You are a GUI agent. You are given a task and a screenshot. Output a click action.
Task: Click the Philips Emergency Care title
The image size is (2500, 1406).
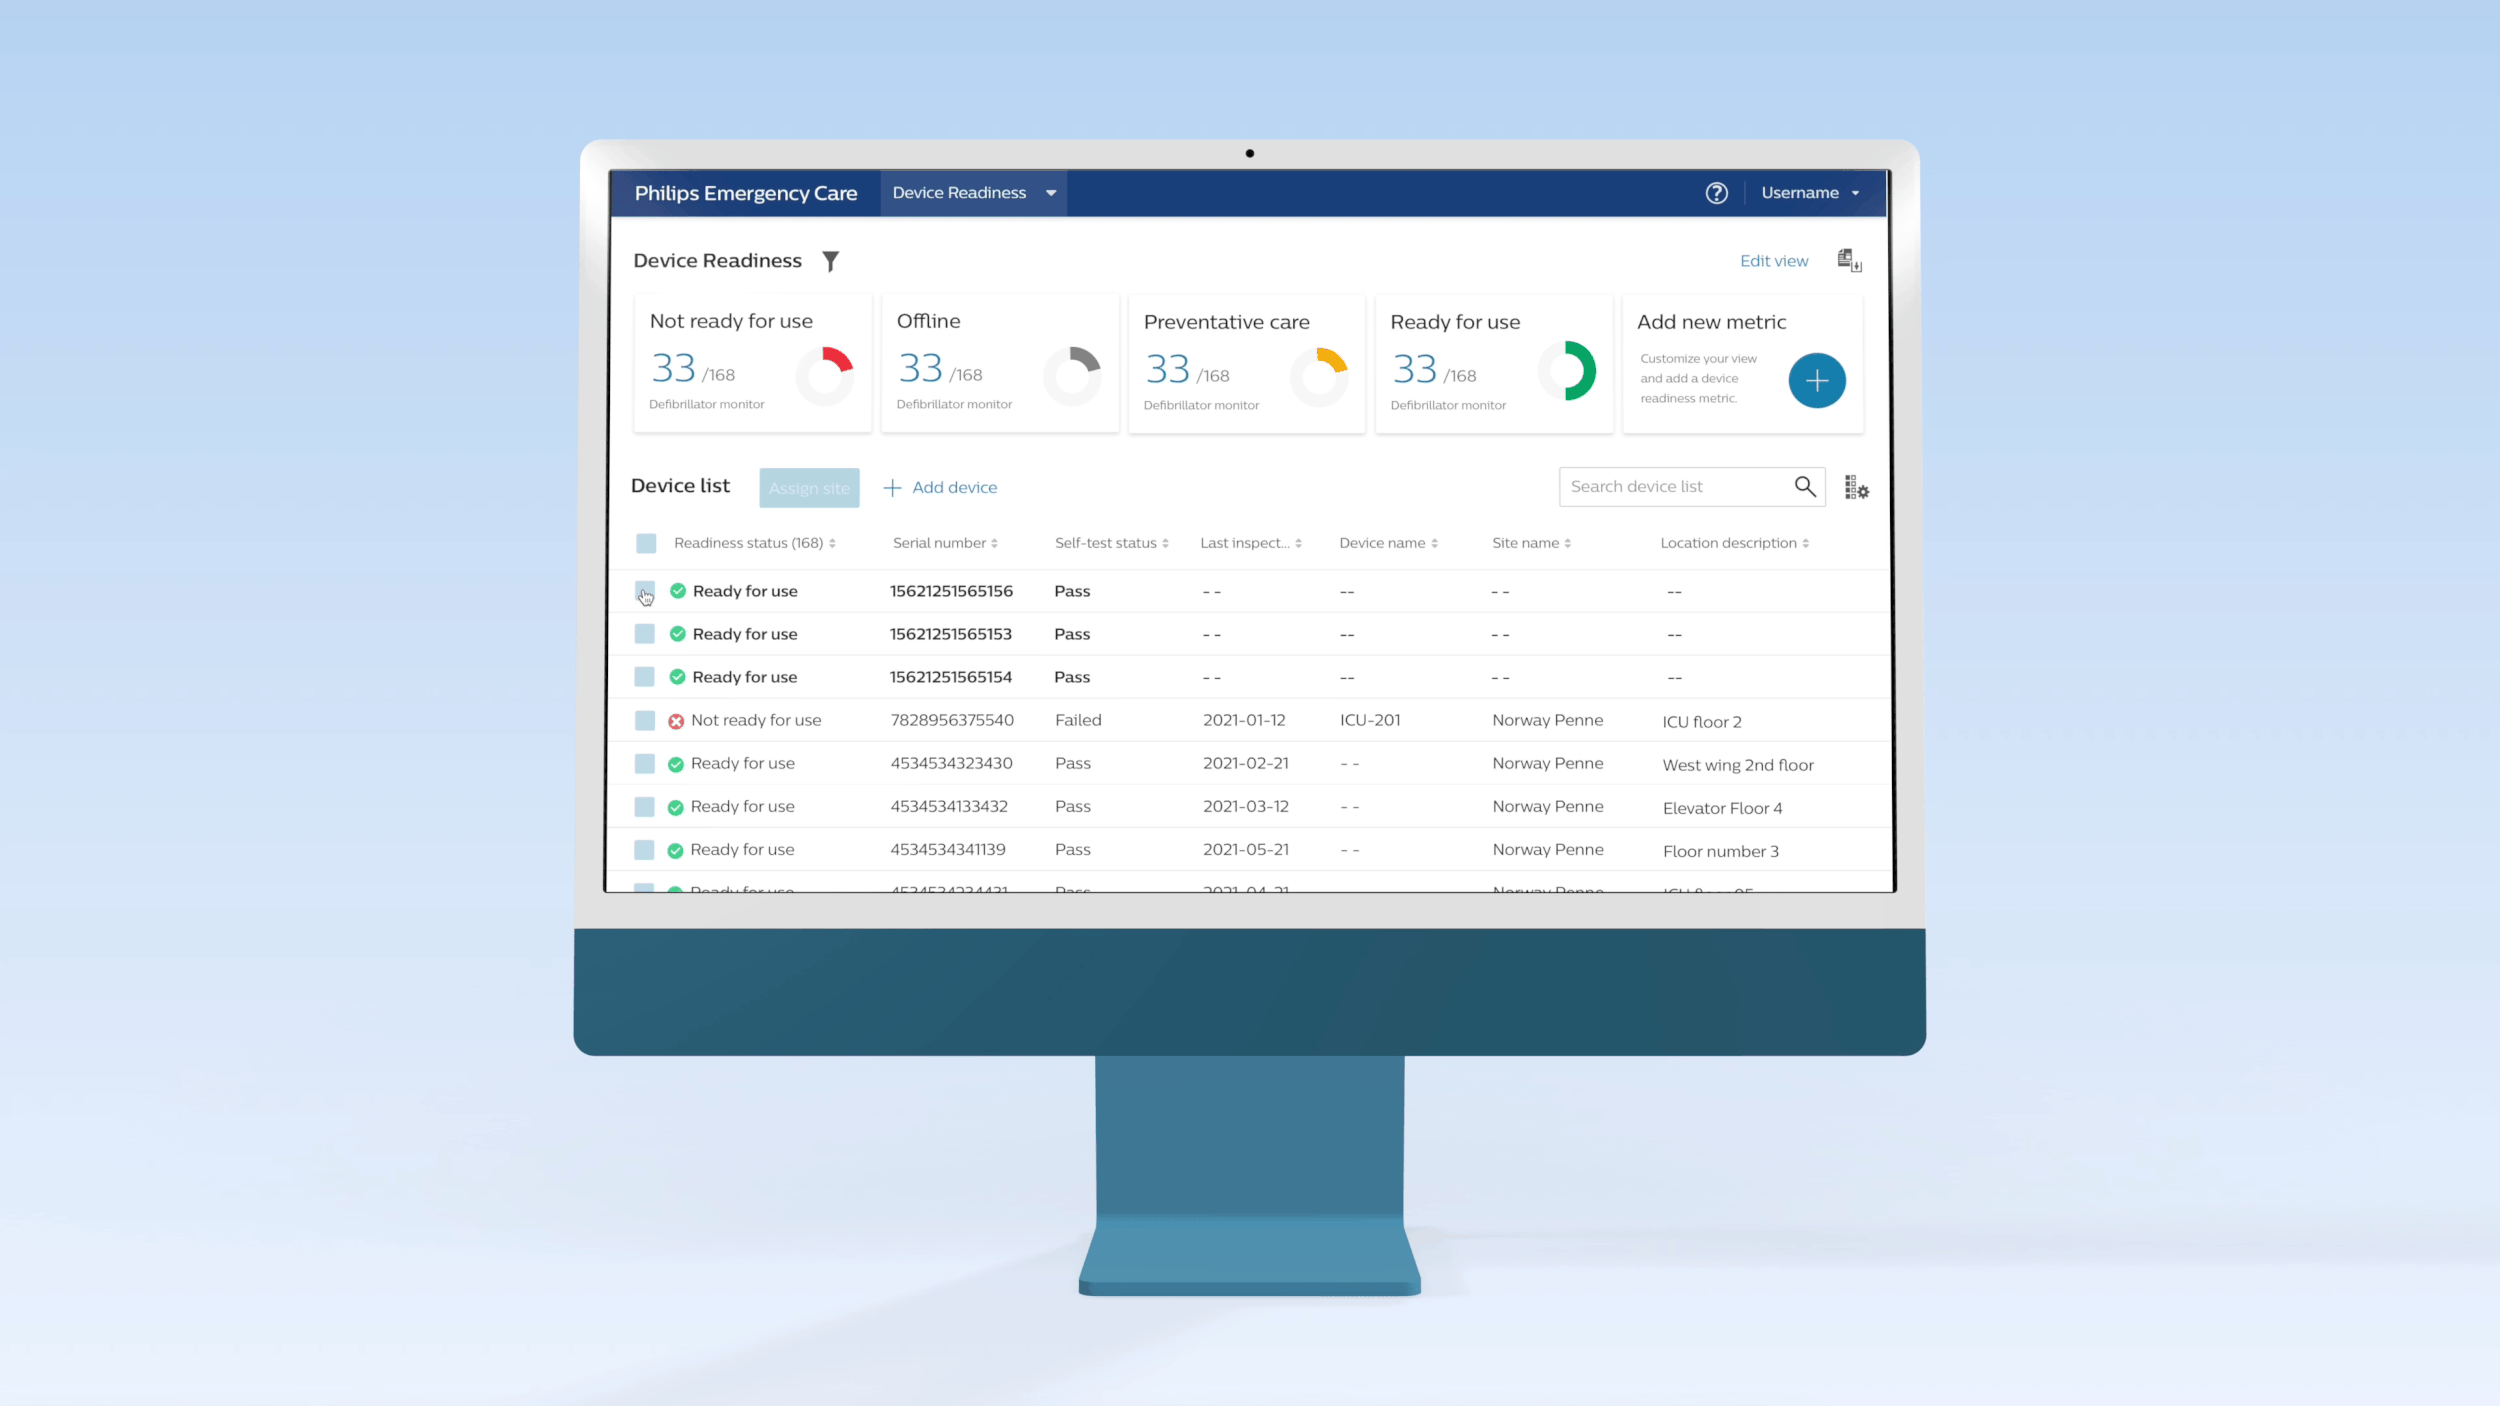[745, 193]
